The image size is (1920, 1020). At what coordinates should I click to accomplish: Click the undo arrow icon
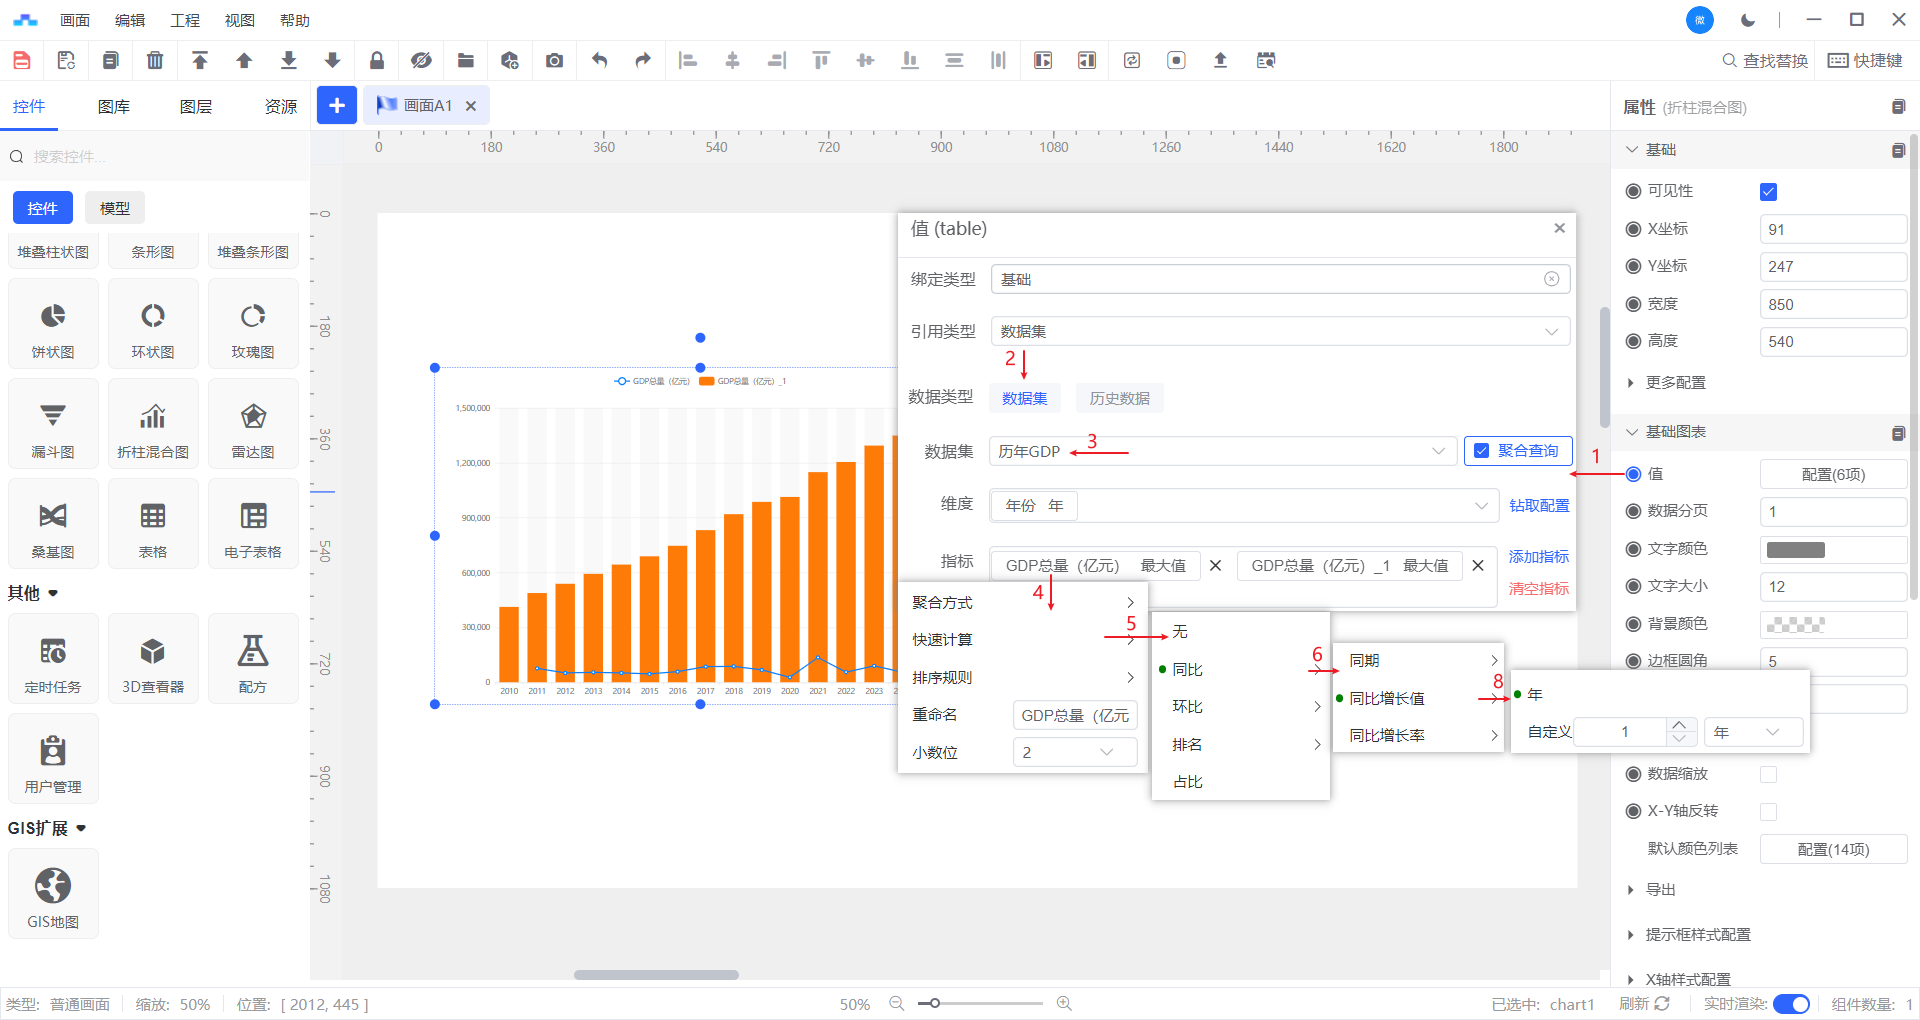pos(599,61)
